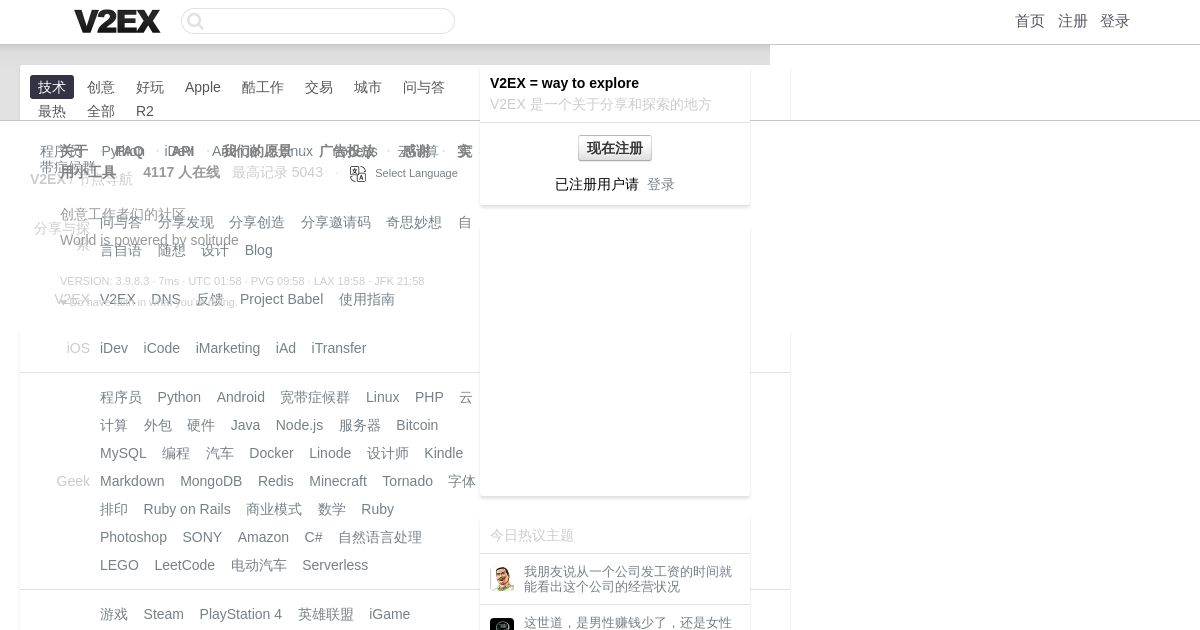Open 登录 link in header

1115,21
